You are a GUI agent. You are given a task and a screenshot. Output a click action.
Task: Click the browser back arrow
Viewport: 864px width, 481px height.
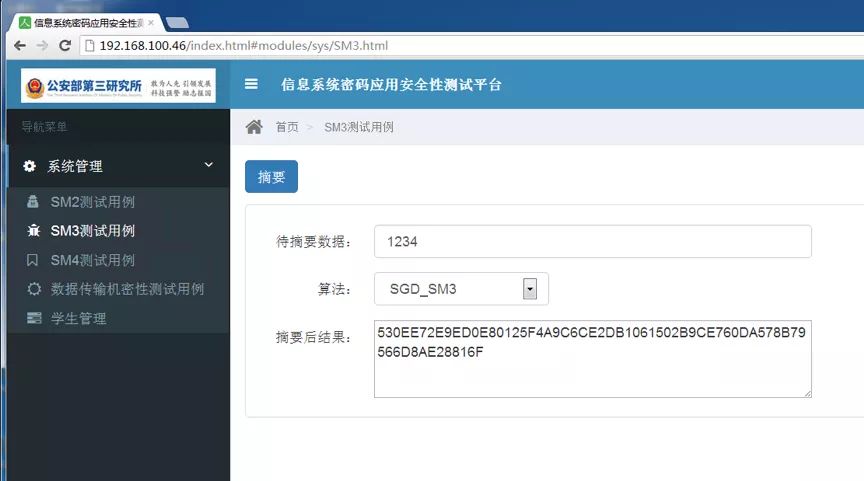pos(19,45)
